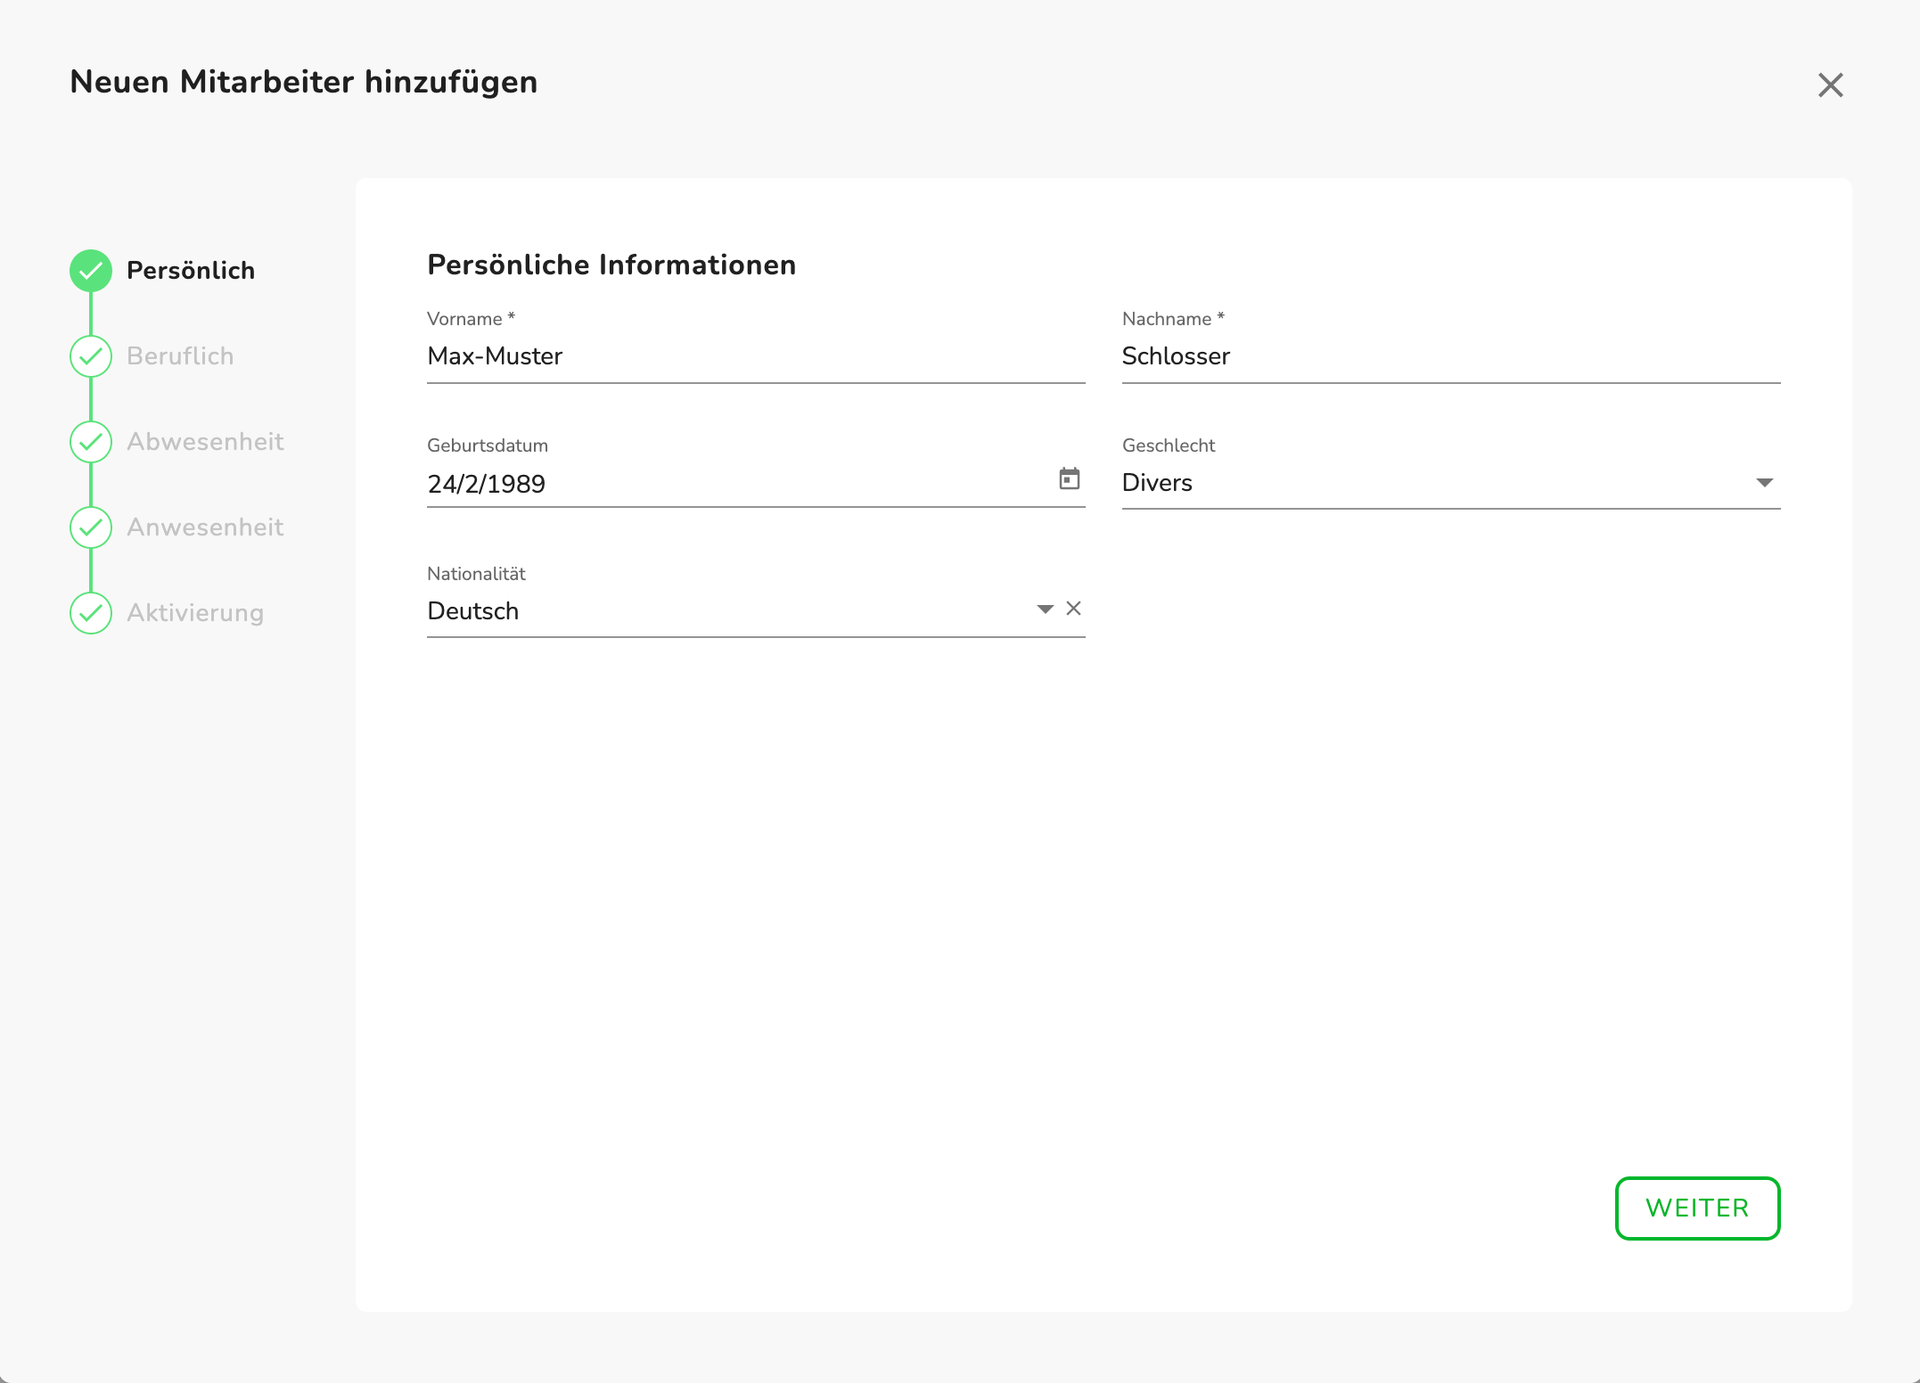
Task: Click the Abwesenheit step checkmark icon
Action: pyautogui.click(x=91, y=442)
